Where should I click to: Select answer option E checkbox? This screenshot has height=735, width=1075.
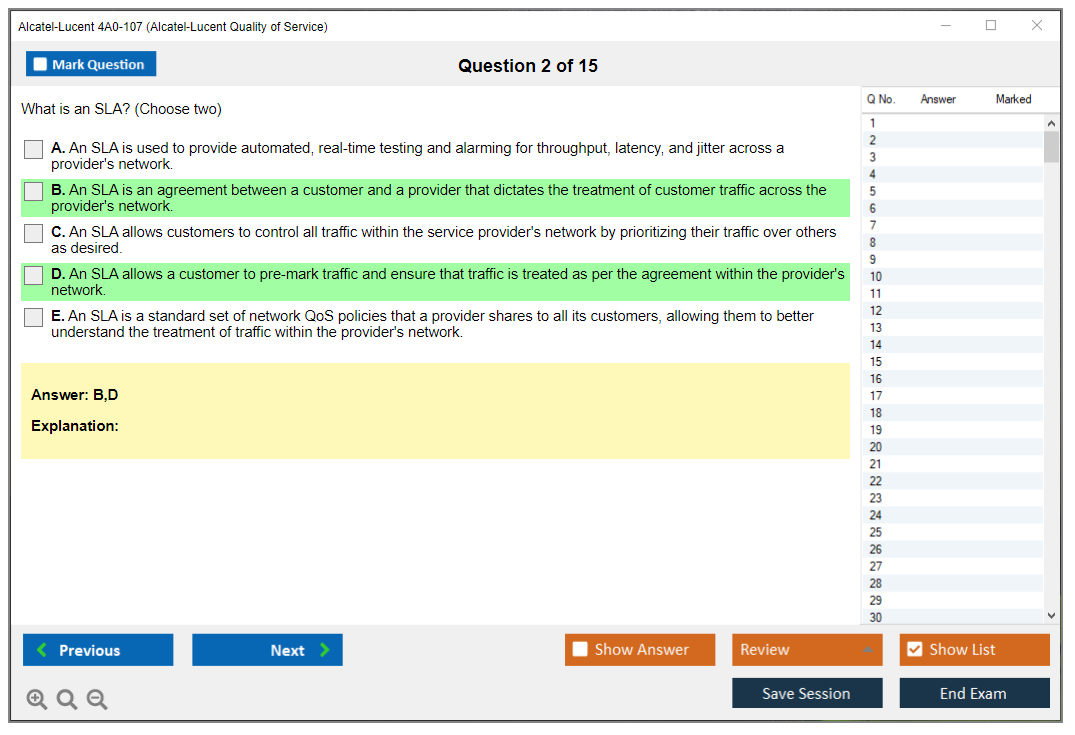[x=34, y=317]
